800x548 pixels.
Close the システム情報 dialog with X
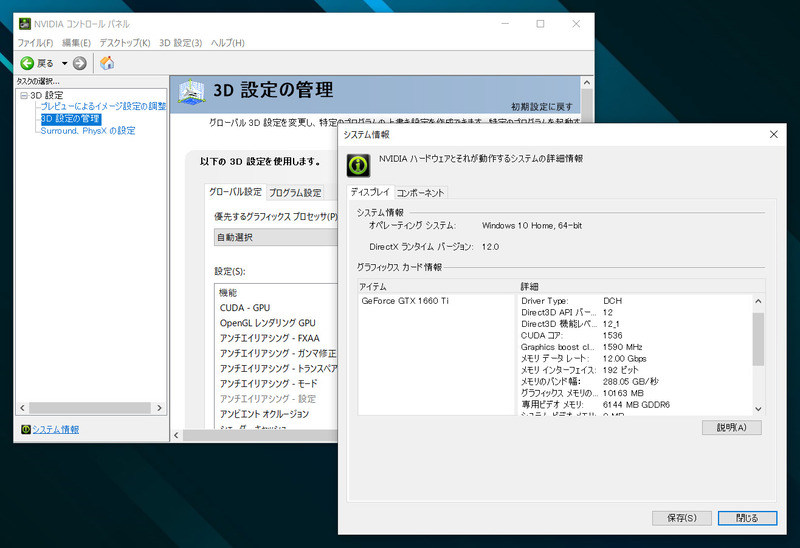click(773, 134)
